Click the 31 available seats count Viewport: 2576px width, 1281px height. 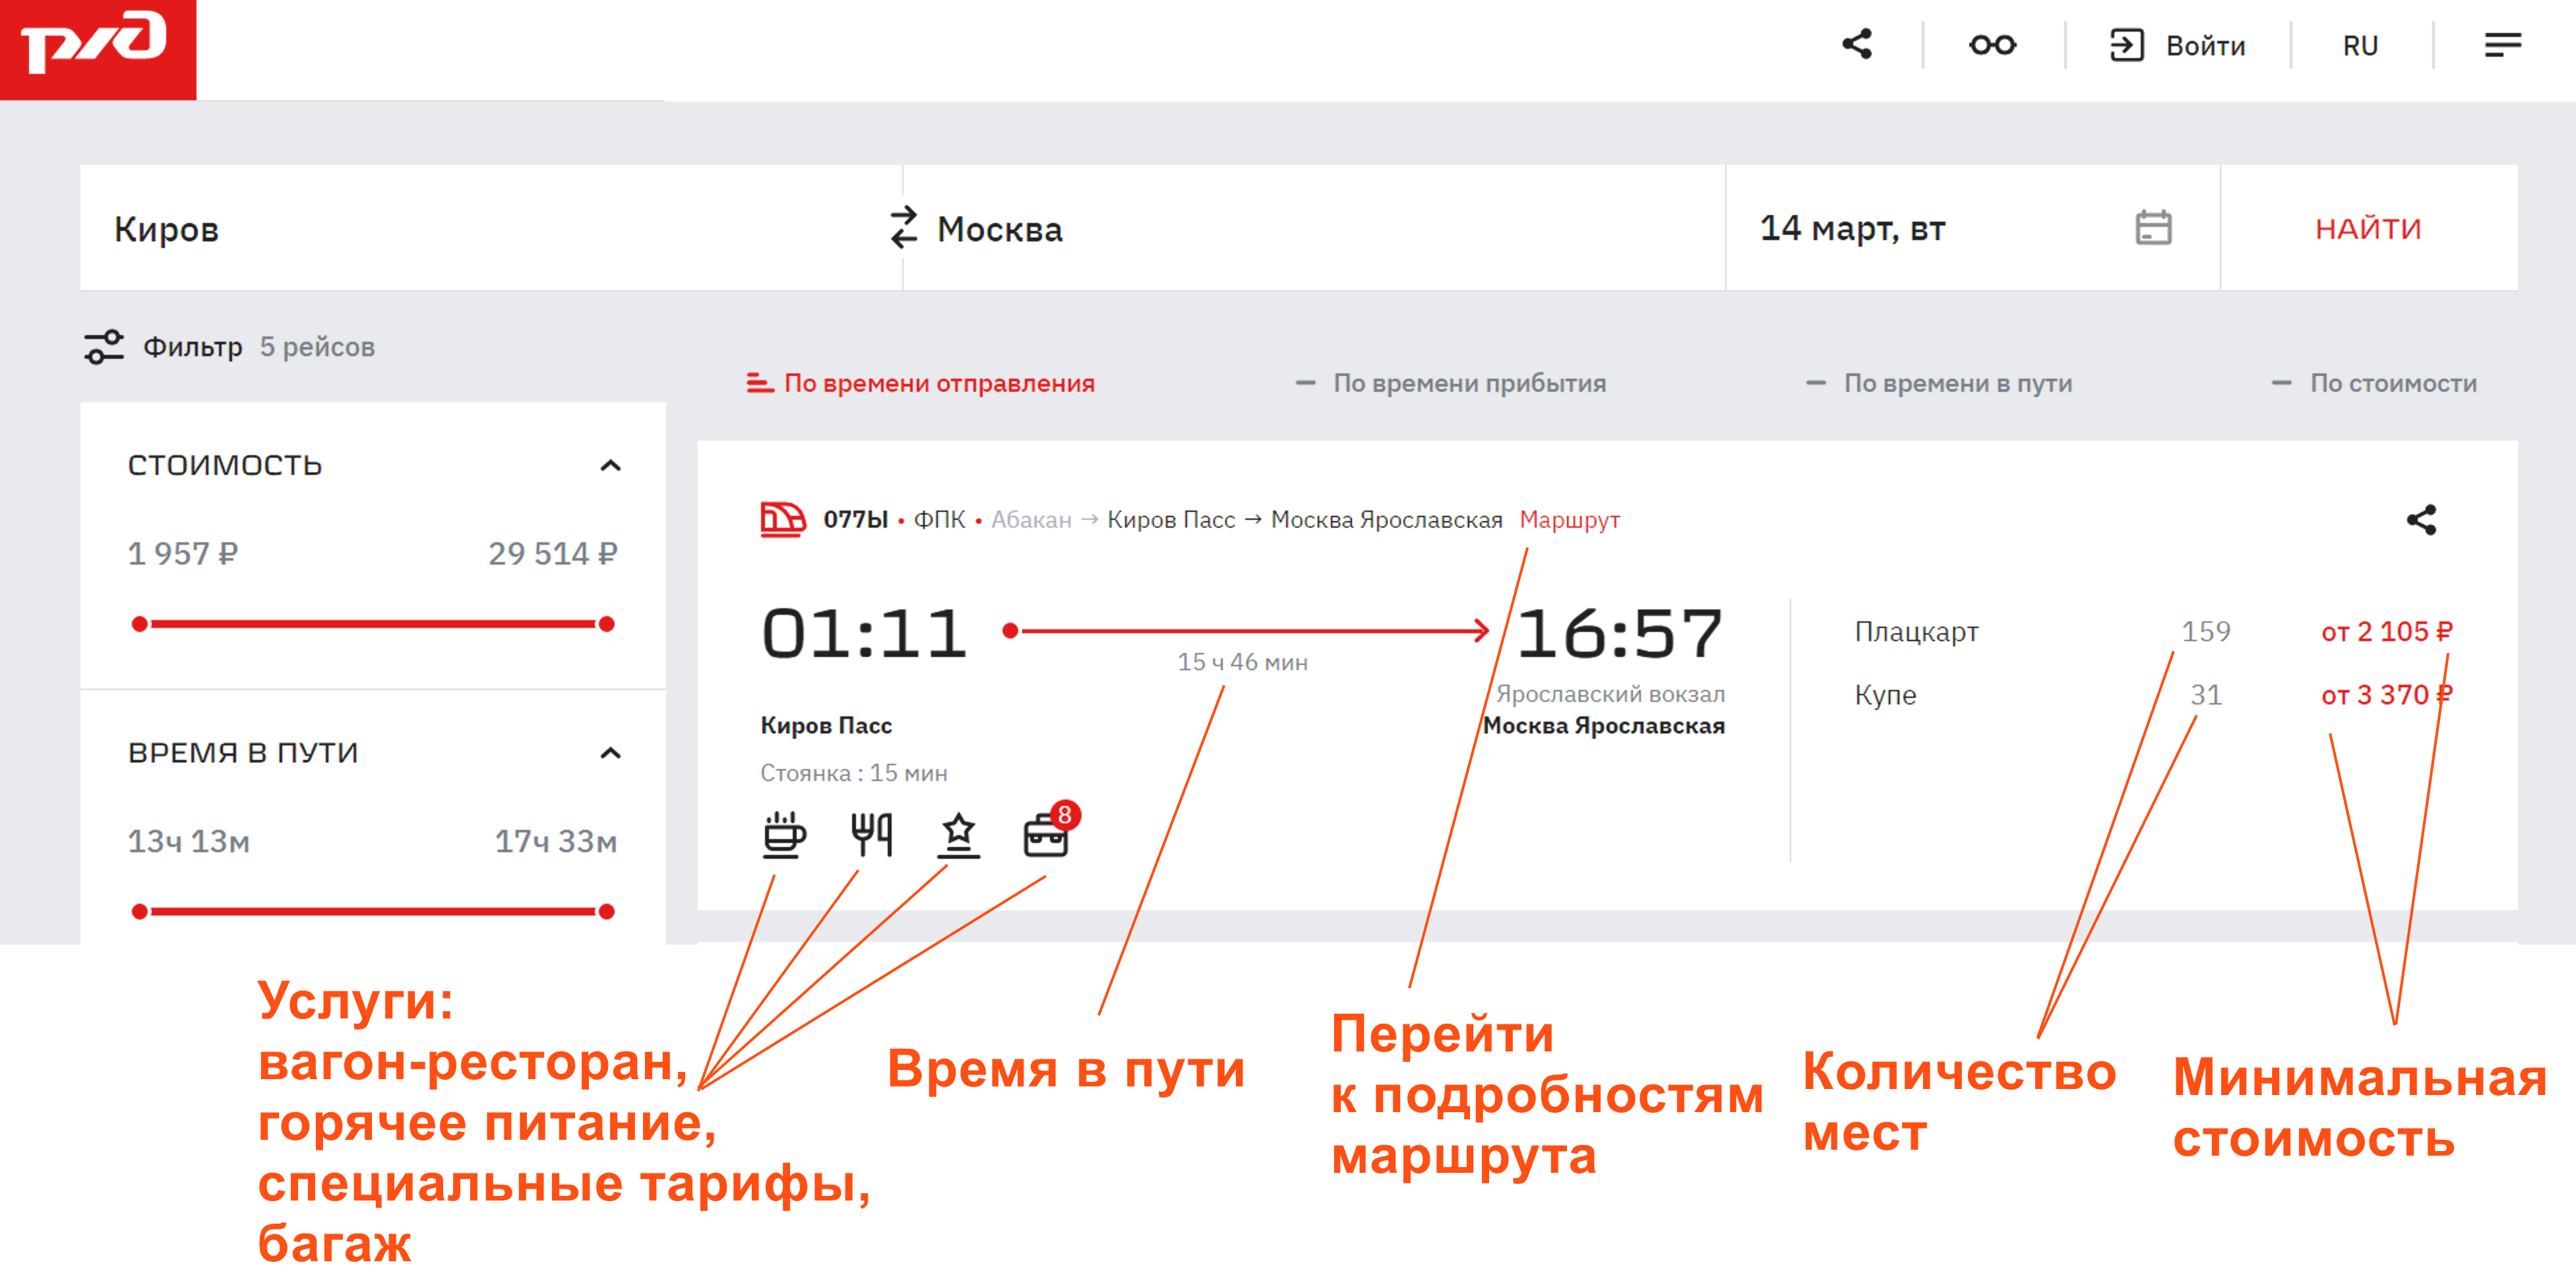2206,695
